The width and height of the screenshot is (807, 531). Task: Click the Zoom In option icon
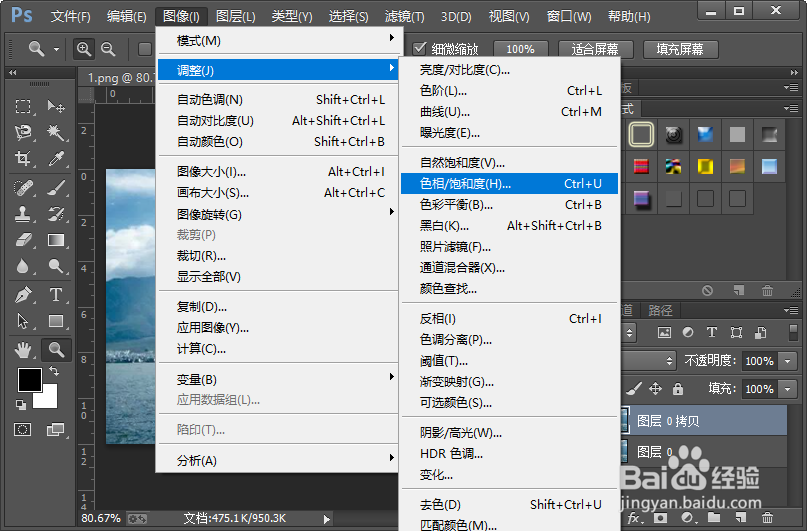84,49
